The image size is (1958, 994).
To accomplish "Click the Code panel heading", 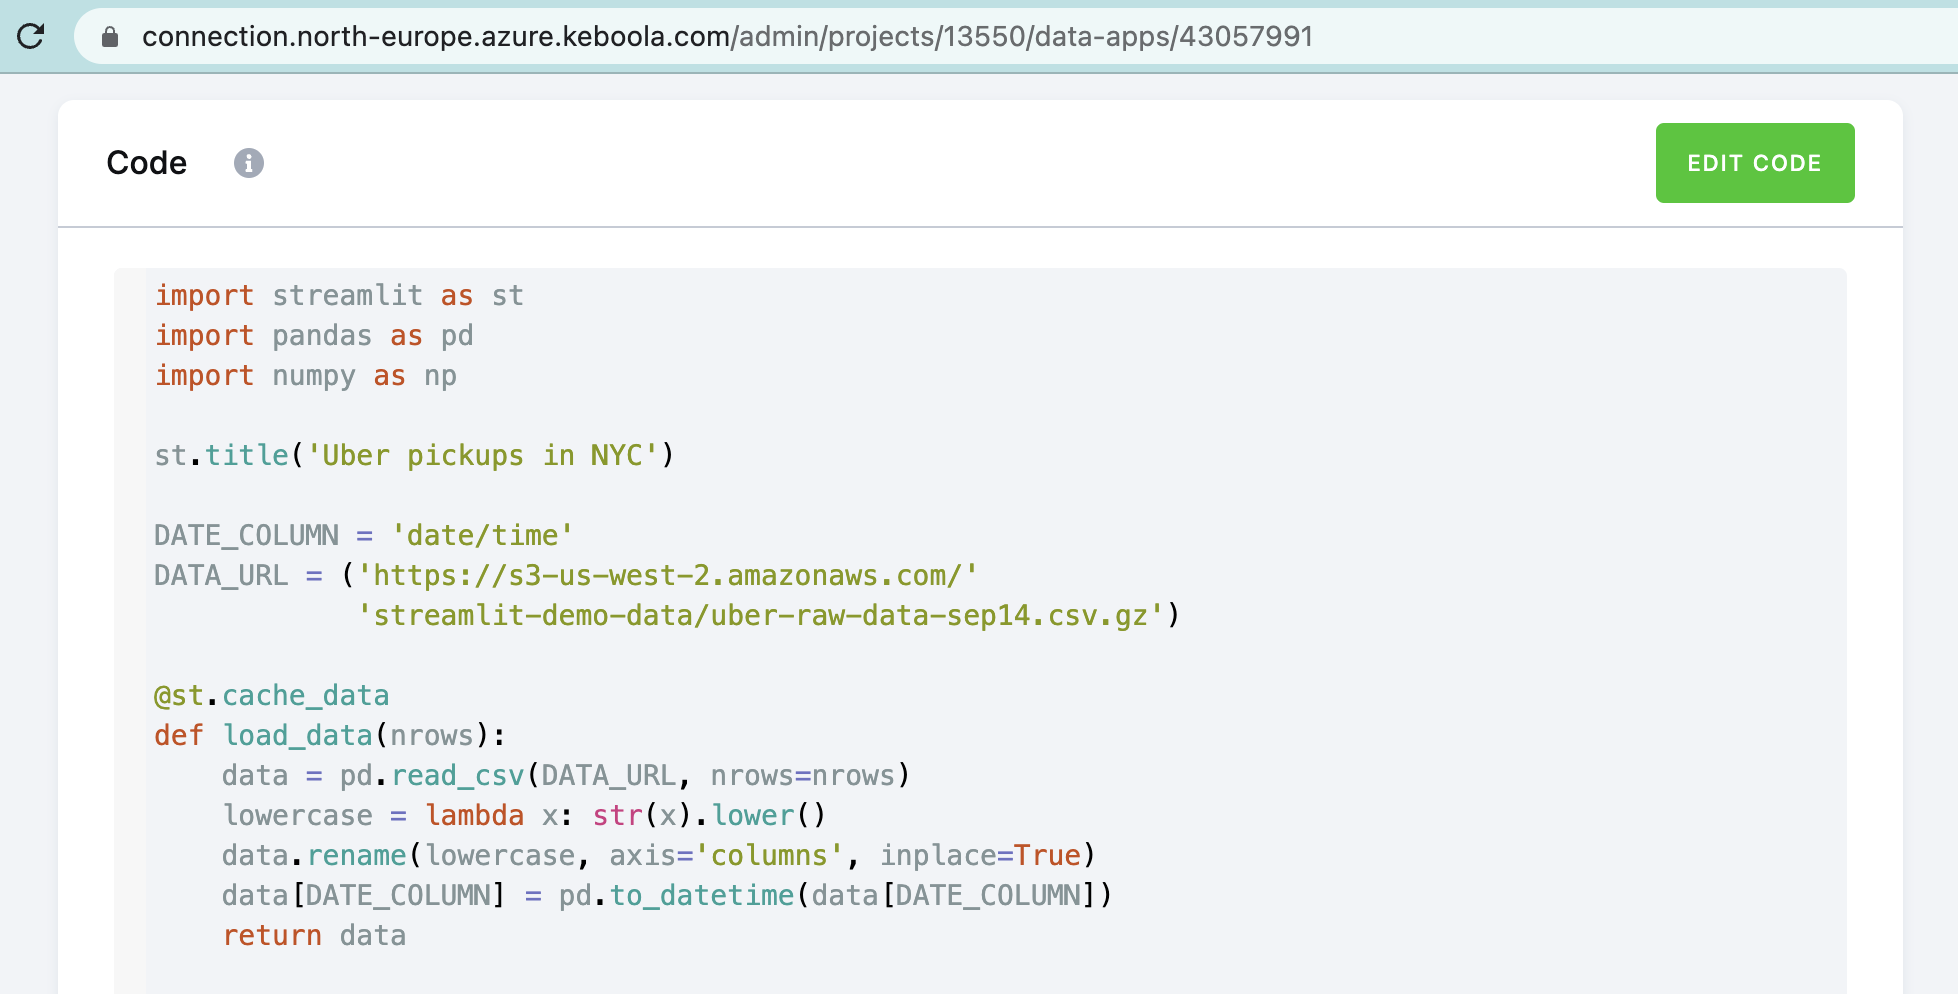I will 146,162.
